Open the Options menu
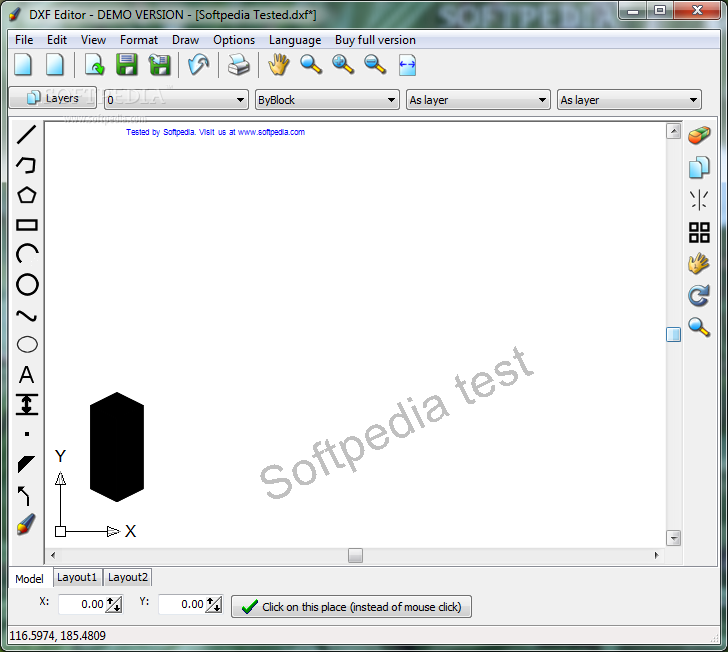 point(234,40)
